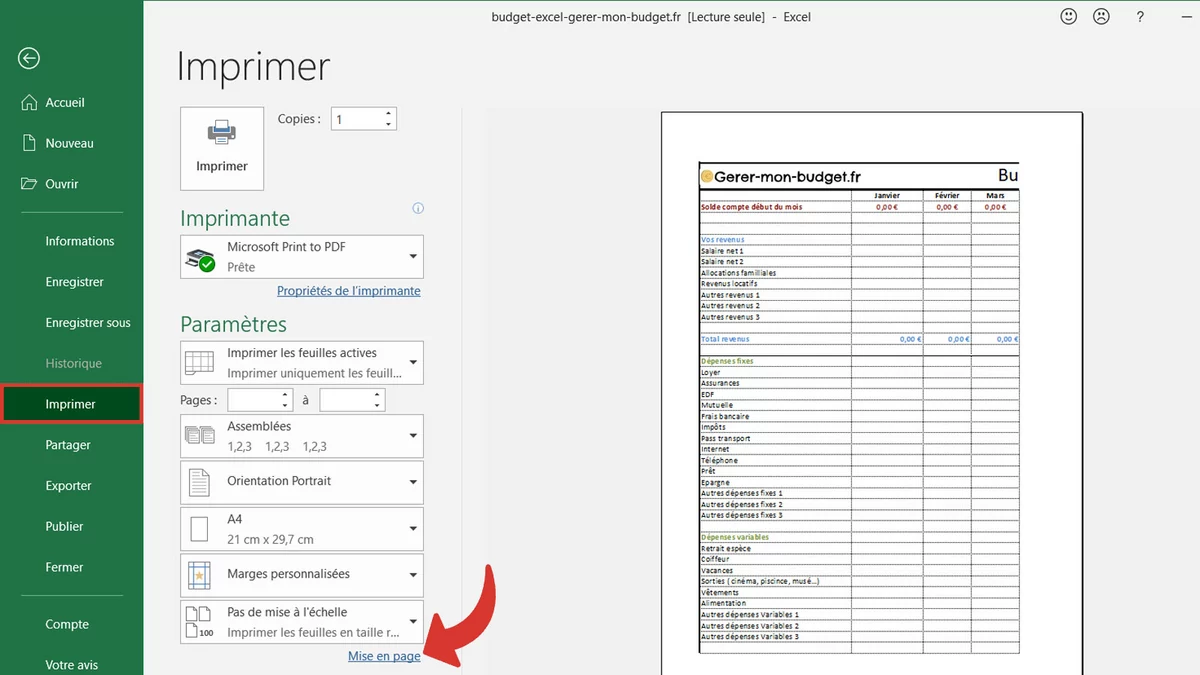Screen dimensions: 1200x675
Task: Click 'Dépenses variables' heading in preview
Action: click(x=734, y=537)
